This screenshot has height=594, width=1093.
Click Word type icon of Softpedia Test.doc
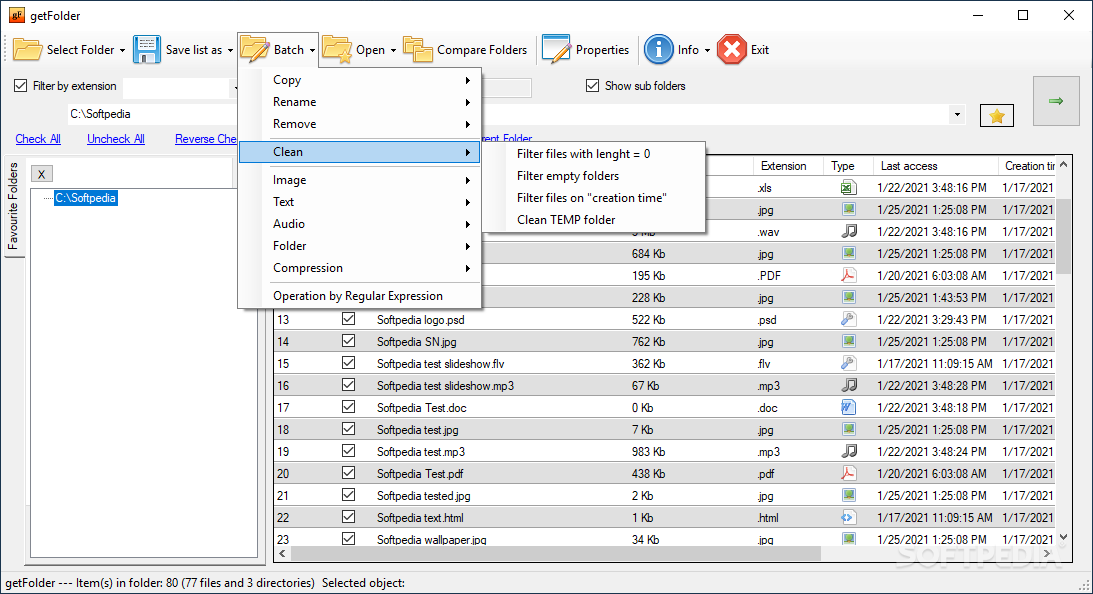click(848, 407)
